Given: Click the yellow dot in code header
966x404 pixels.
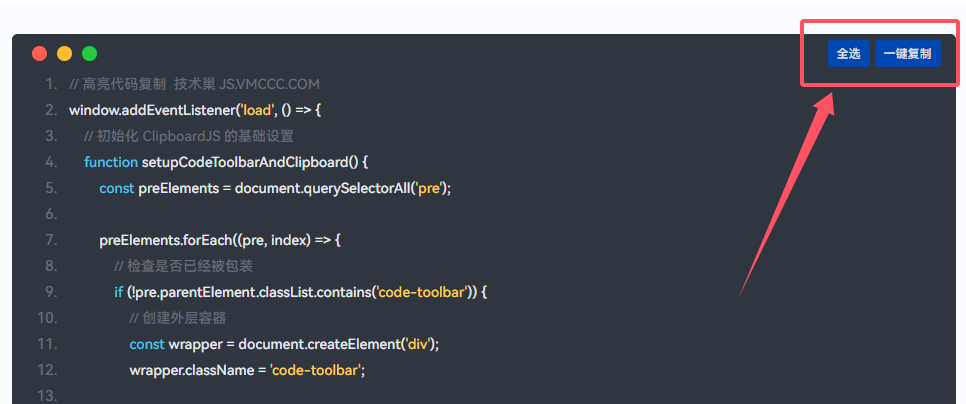Looking at the screenshot, I should pos(65,53).
